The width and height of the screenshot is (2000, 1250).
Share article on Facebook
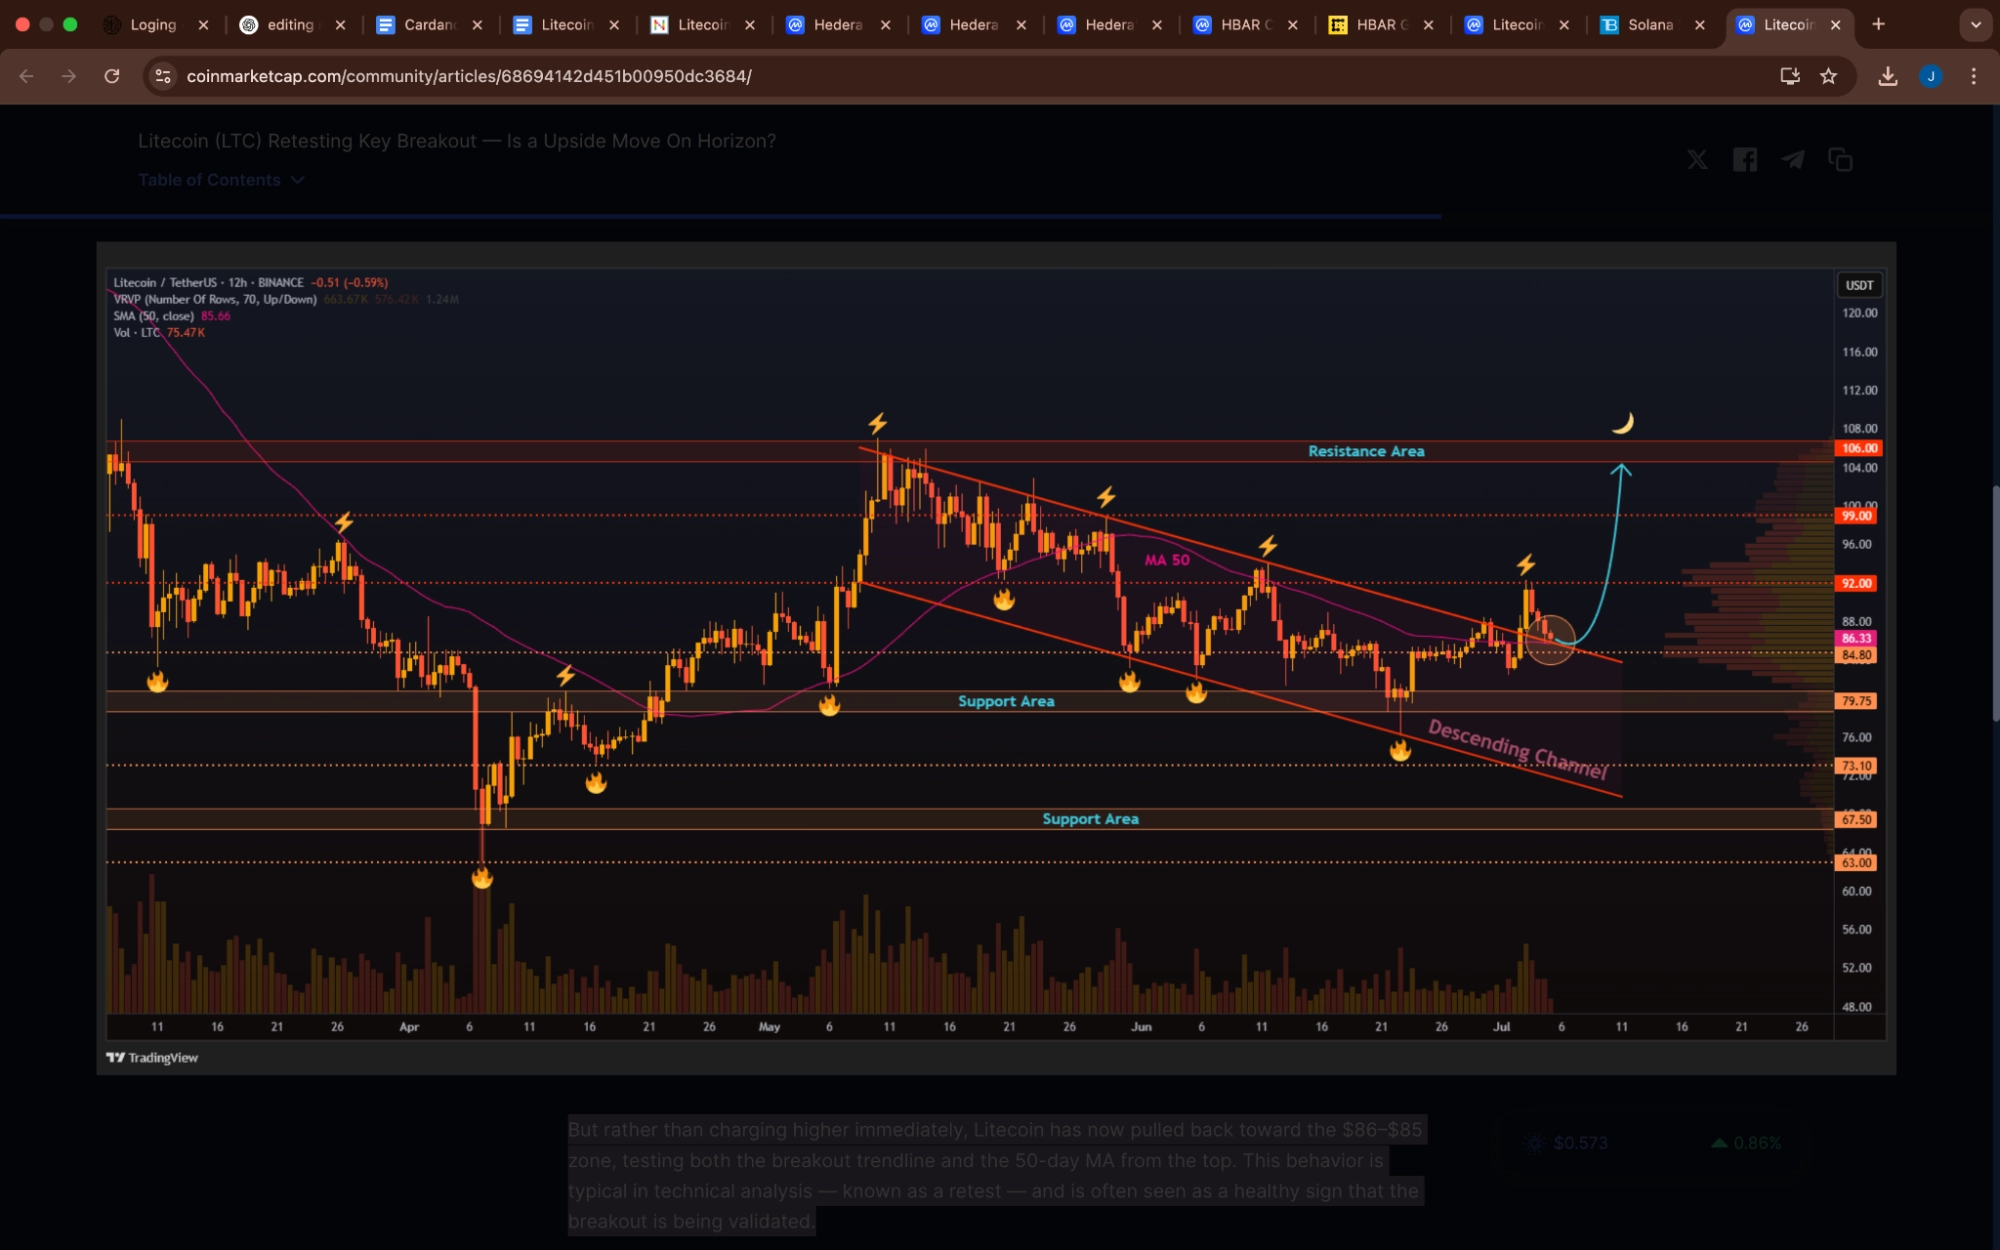(x=1744, y=160)
